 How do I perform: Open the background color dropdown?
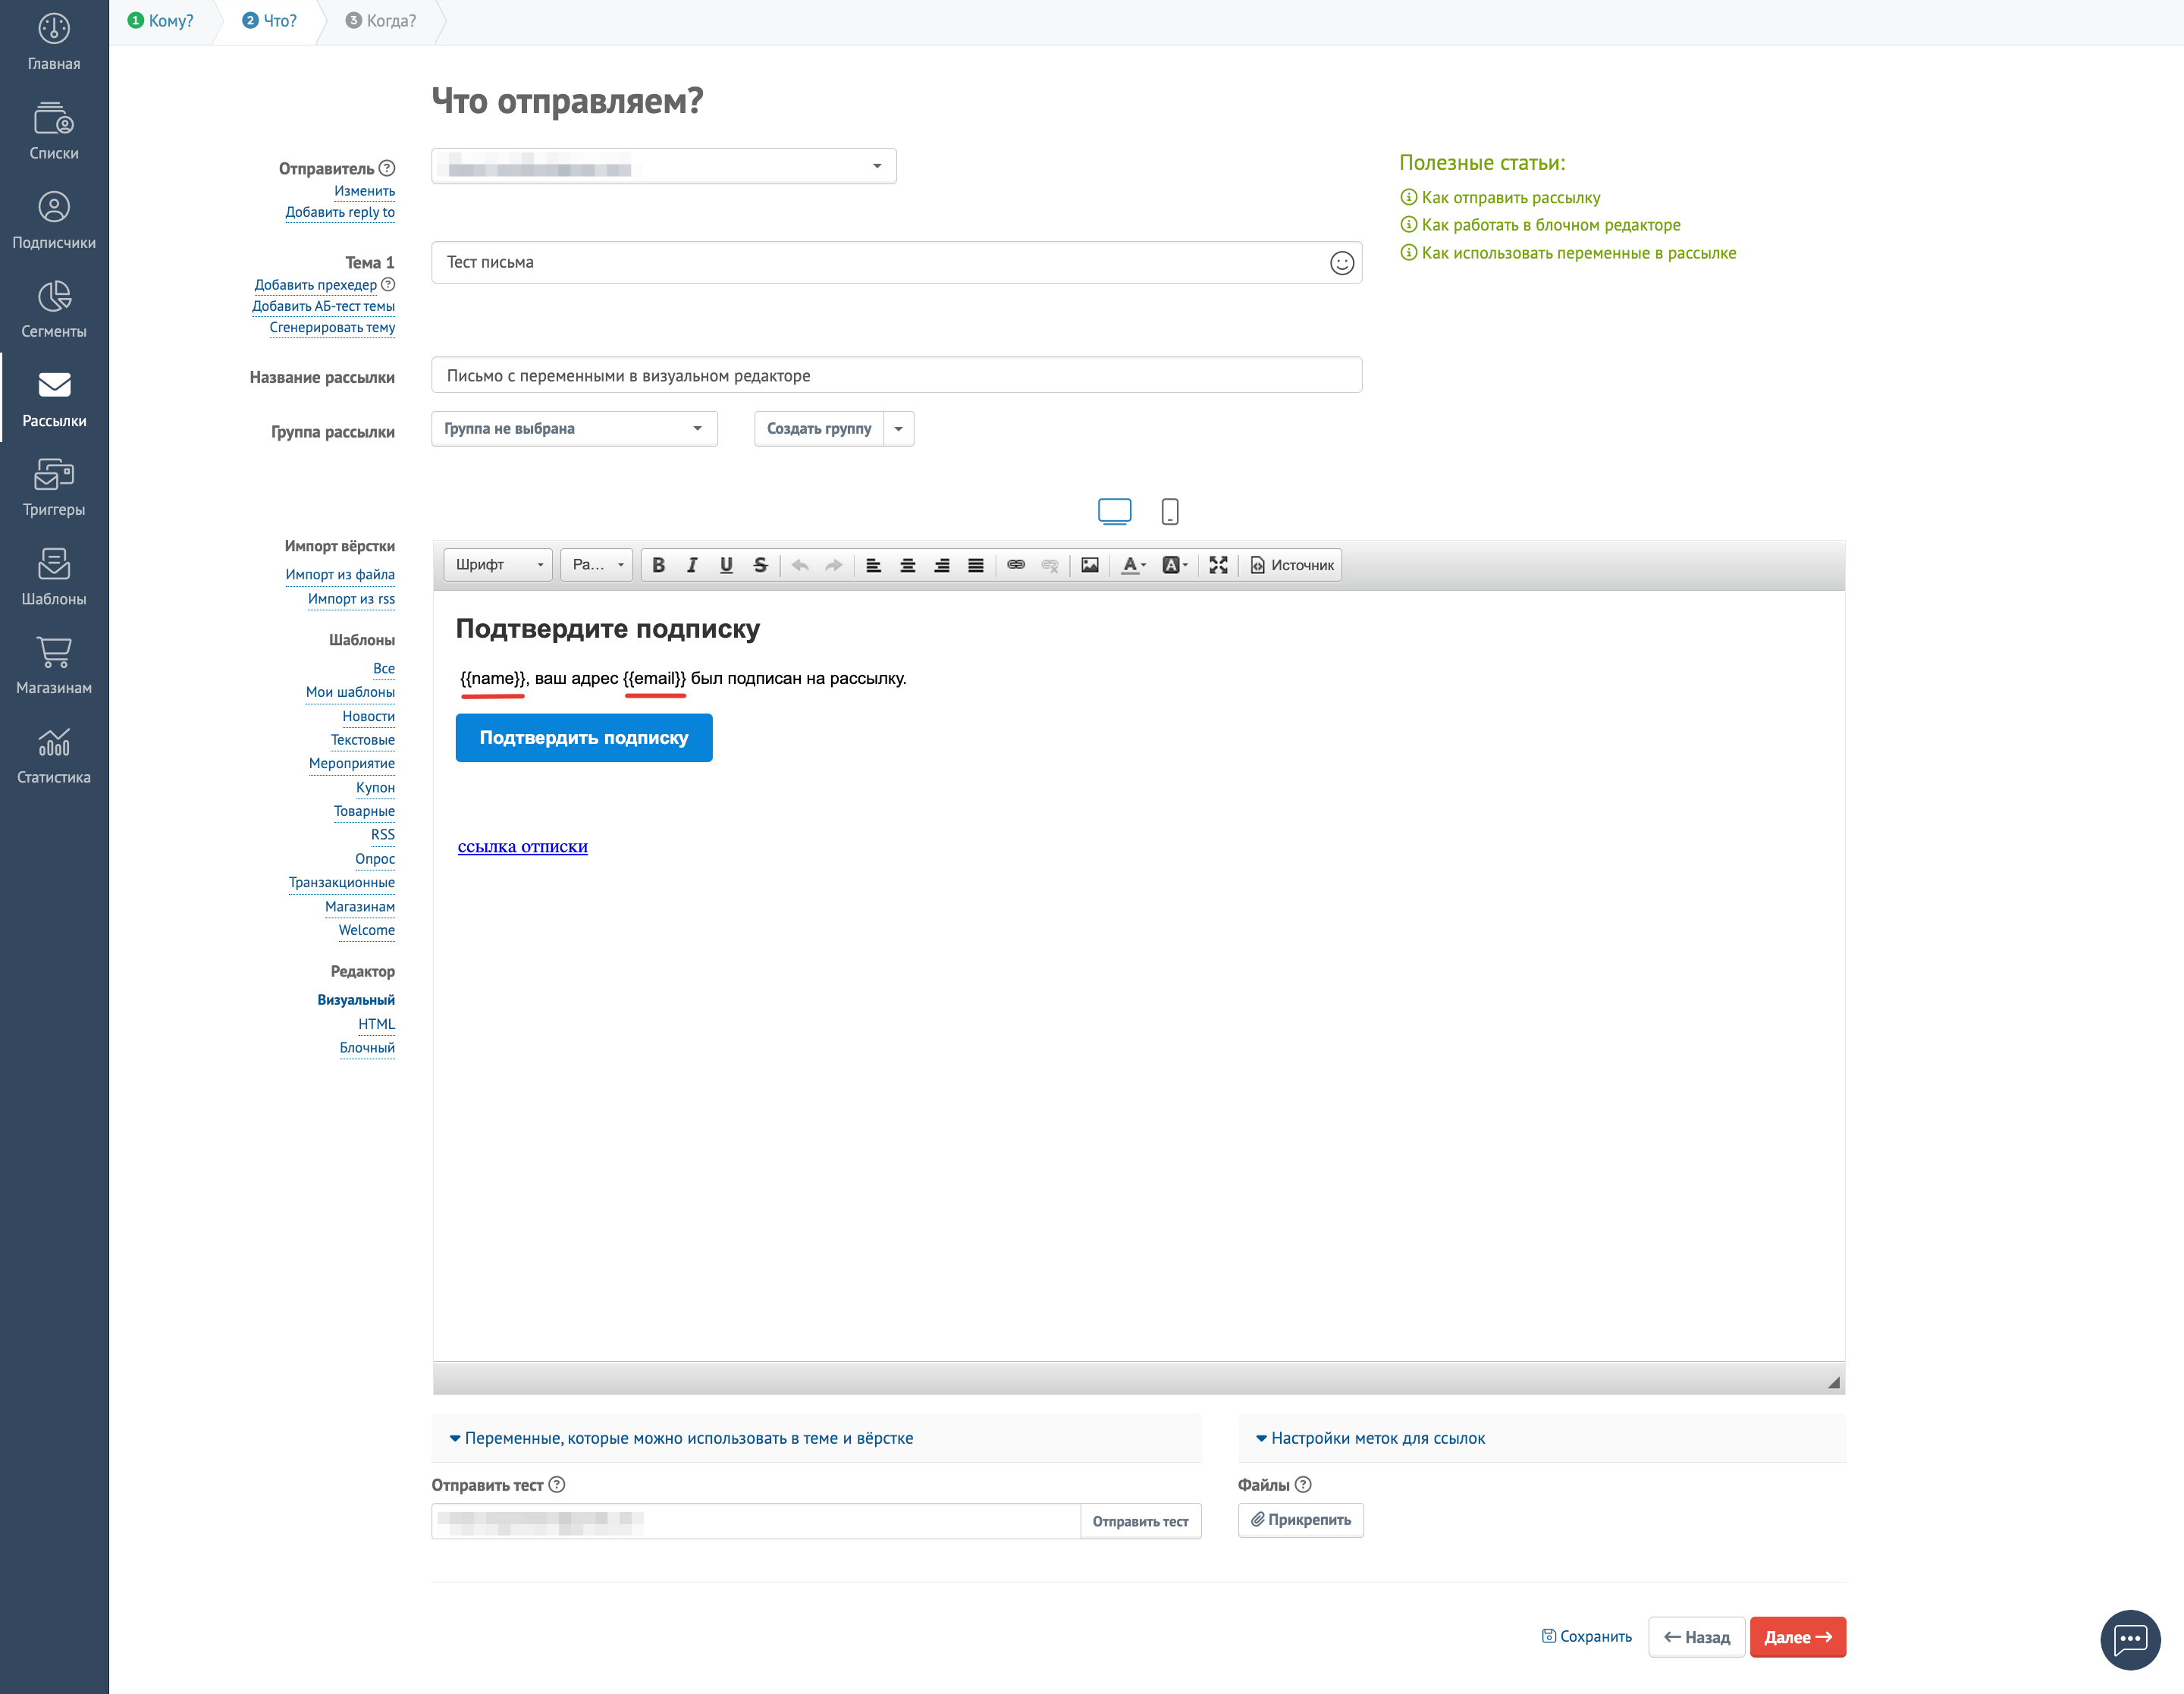1175,565
